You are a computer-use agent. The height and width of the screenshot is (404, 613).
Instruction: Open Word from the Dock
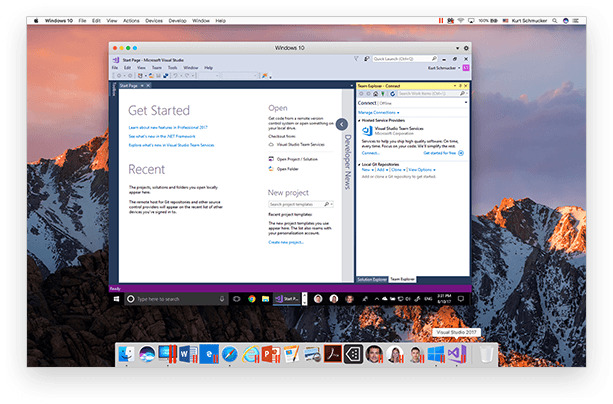[x=188, y=354]
